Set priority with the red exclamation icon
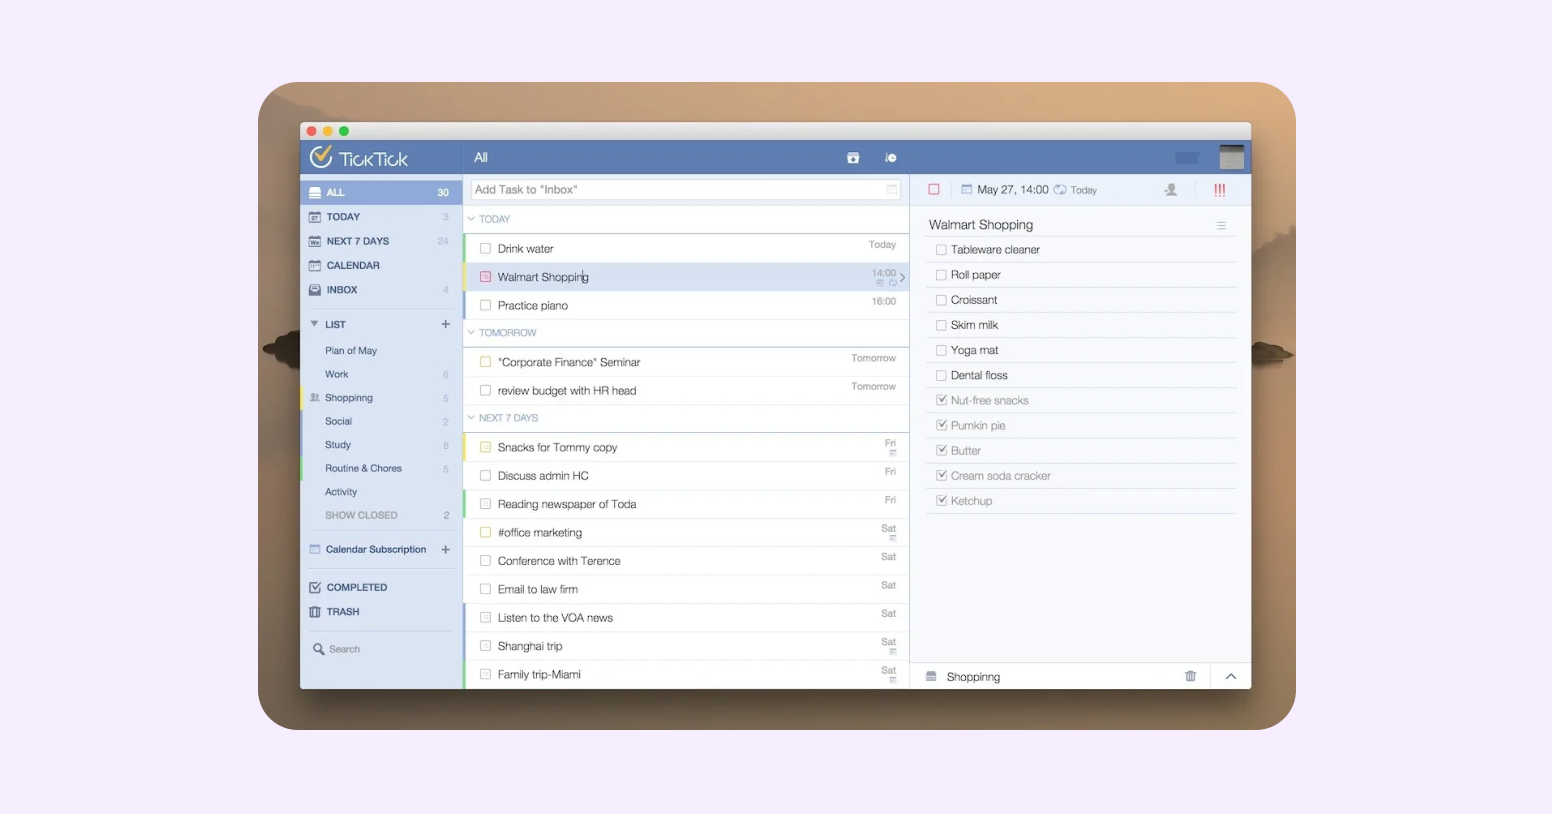Screen dimensions: 1552x814 tap(1219, 189)
